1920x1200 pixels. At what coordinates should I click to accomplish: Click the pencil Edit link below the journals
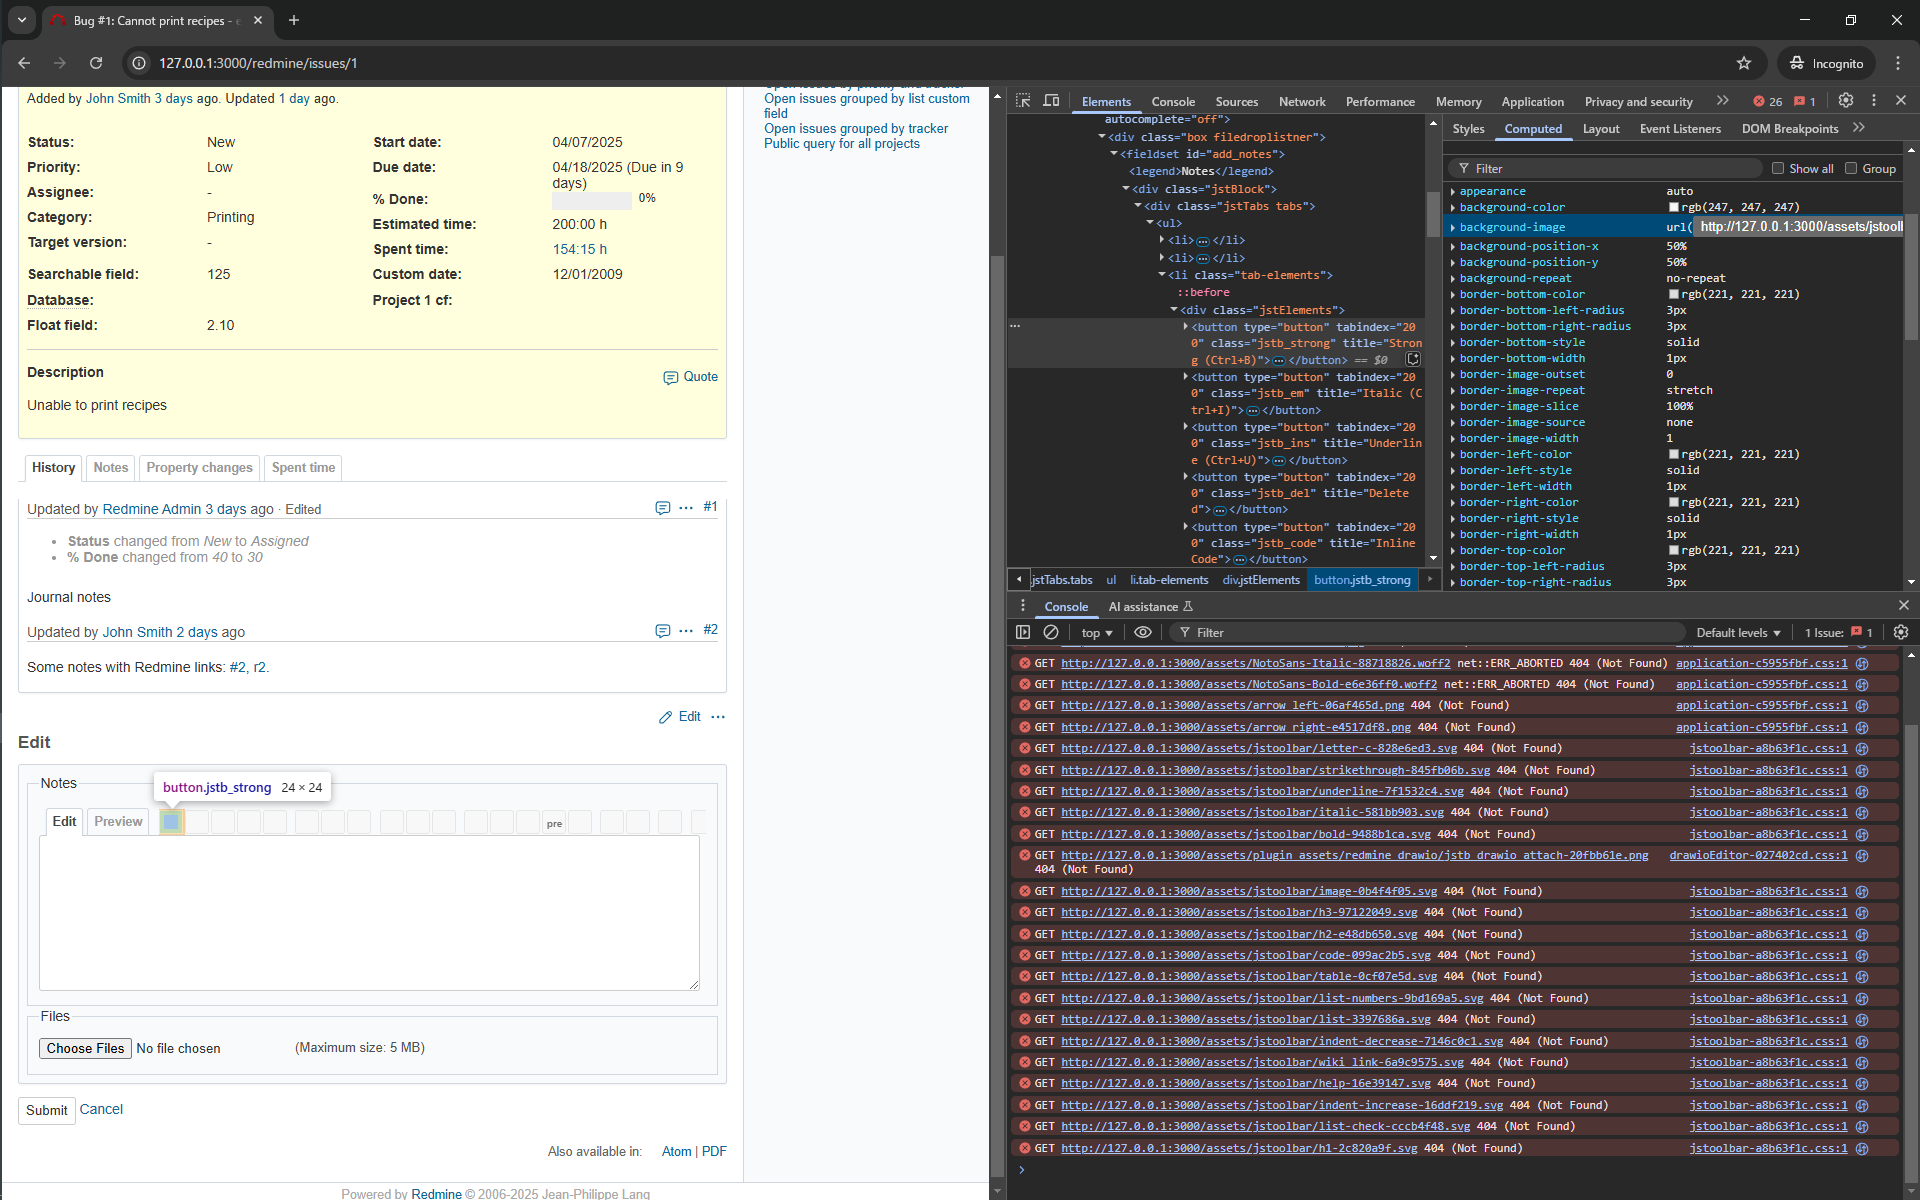click(x=680, y=717)
